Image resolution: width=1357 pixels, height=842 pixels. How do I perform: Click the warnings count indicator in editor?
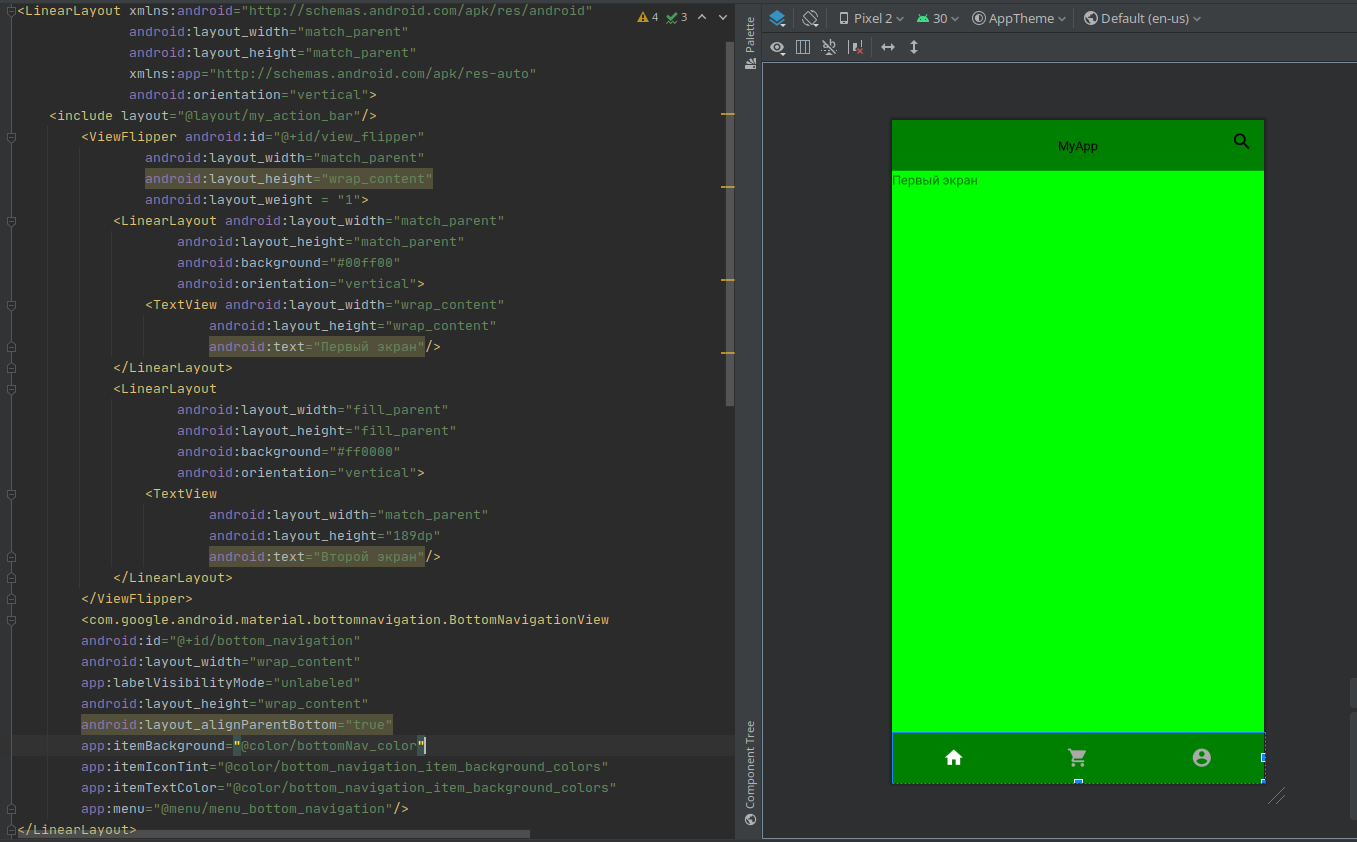pyautogui.click(x=648, y=17)
